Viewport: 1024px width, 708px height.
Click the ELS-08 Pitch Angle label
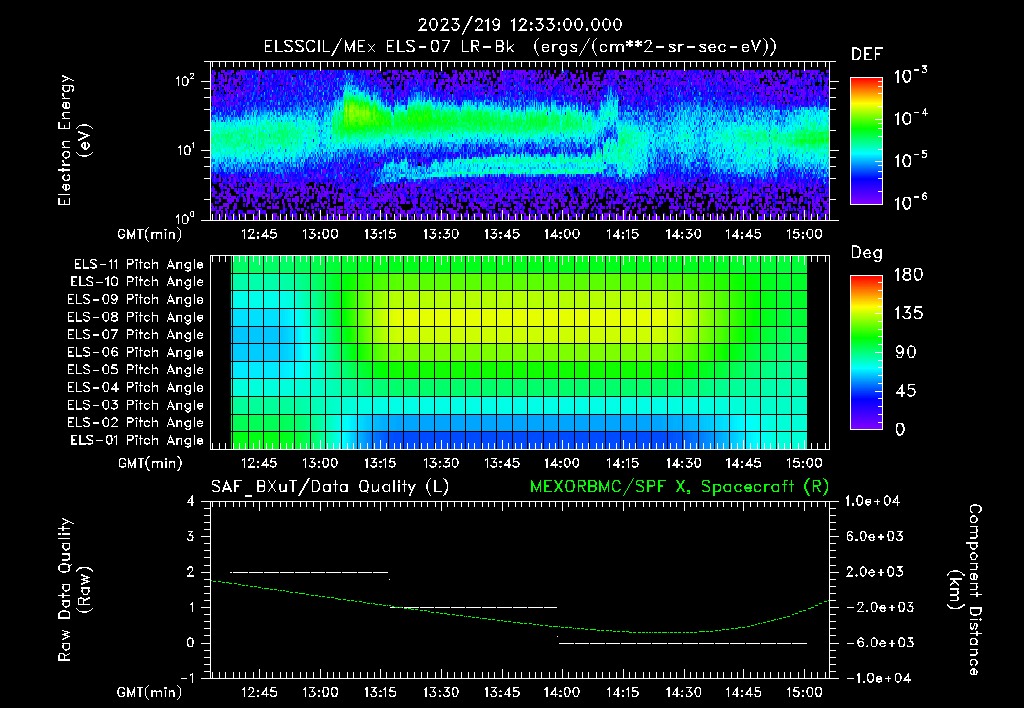(x=135, y=317)
